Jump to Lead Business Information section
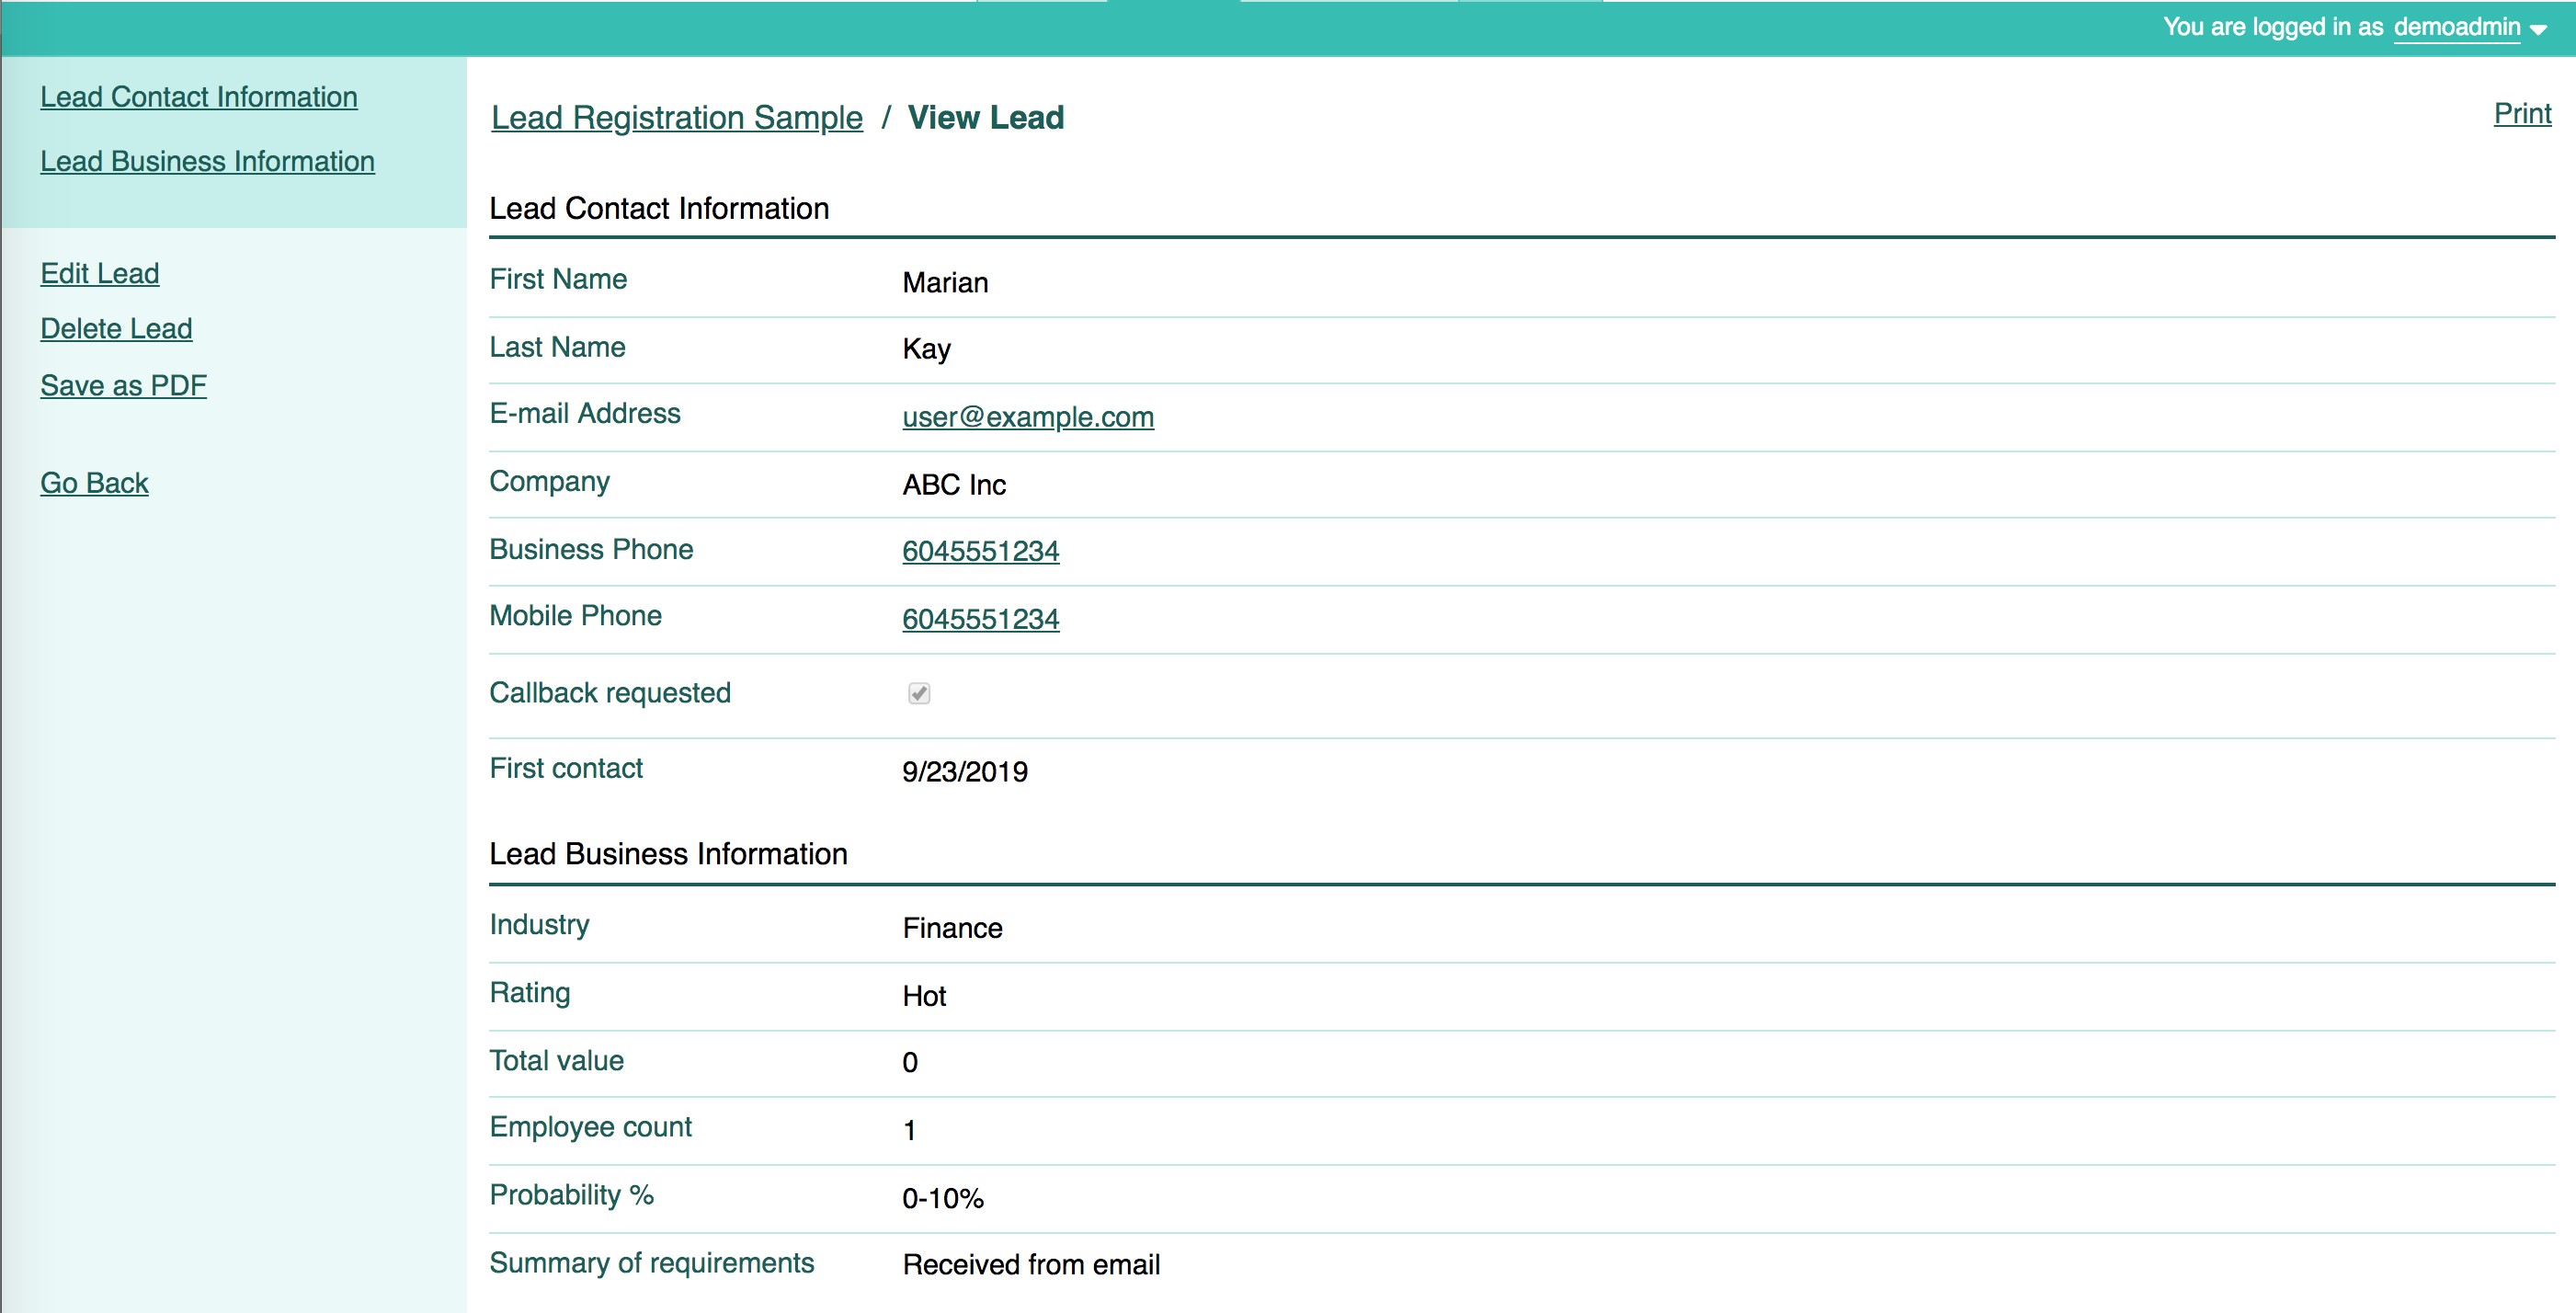The image size is (2576, 1313). tap(207, 162)
